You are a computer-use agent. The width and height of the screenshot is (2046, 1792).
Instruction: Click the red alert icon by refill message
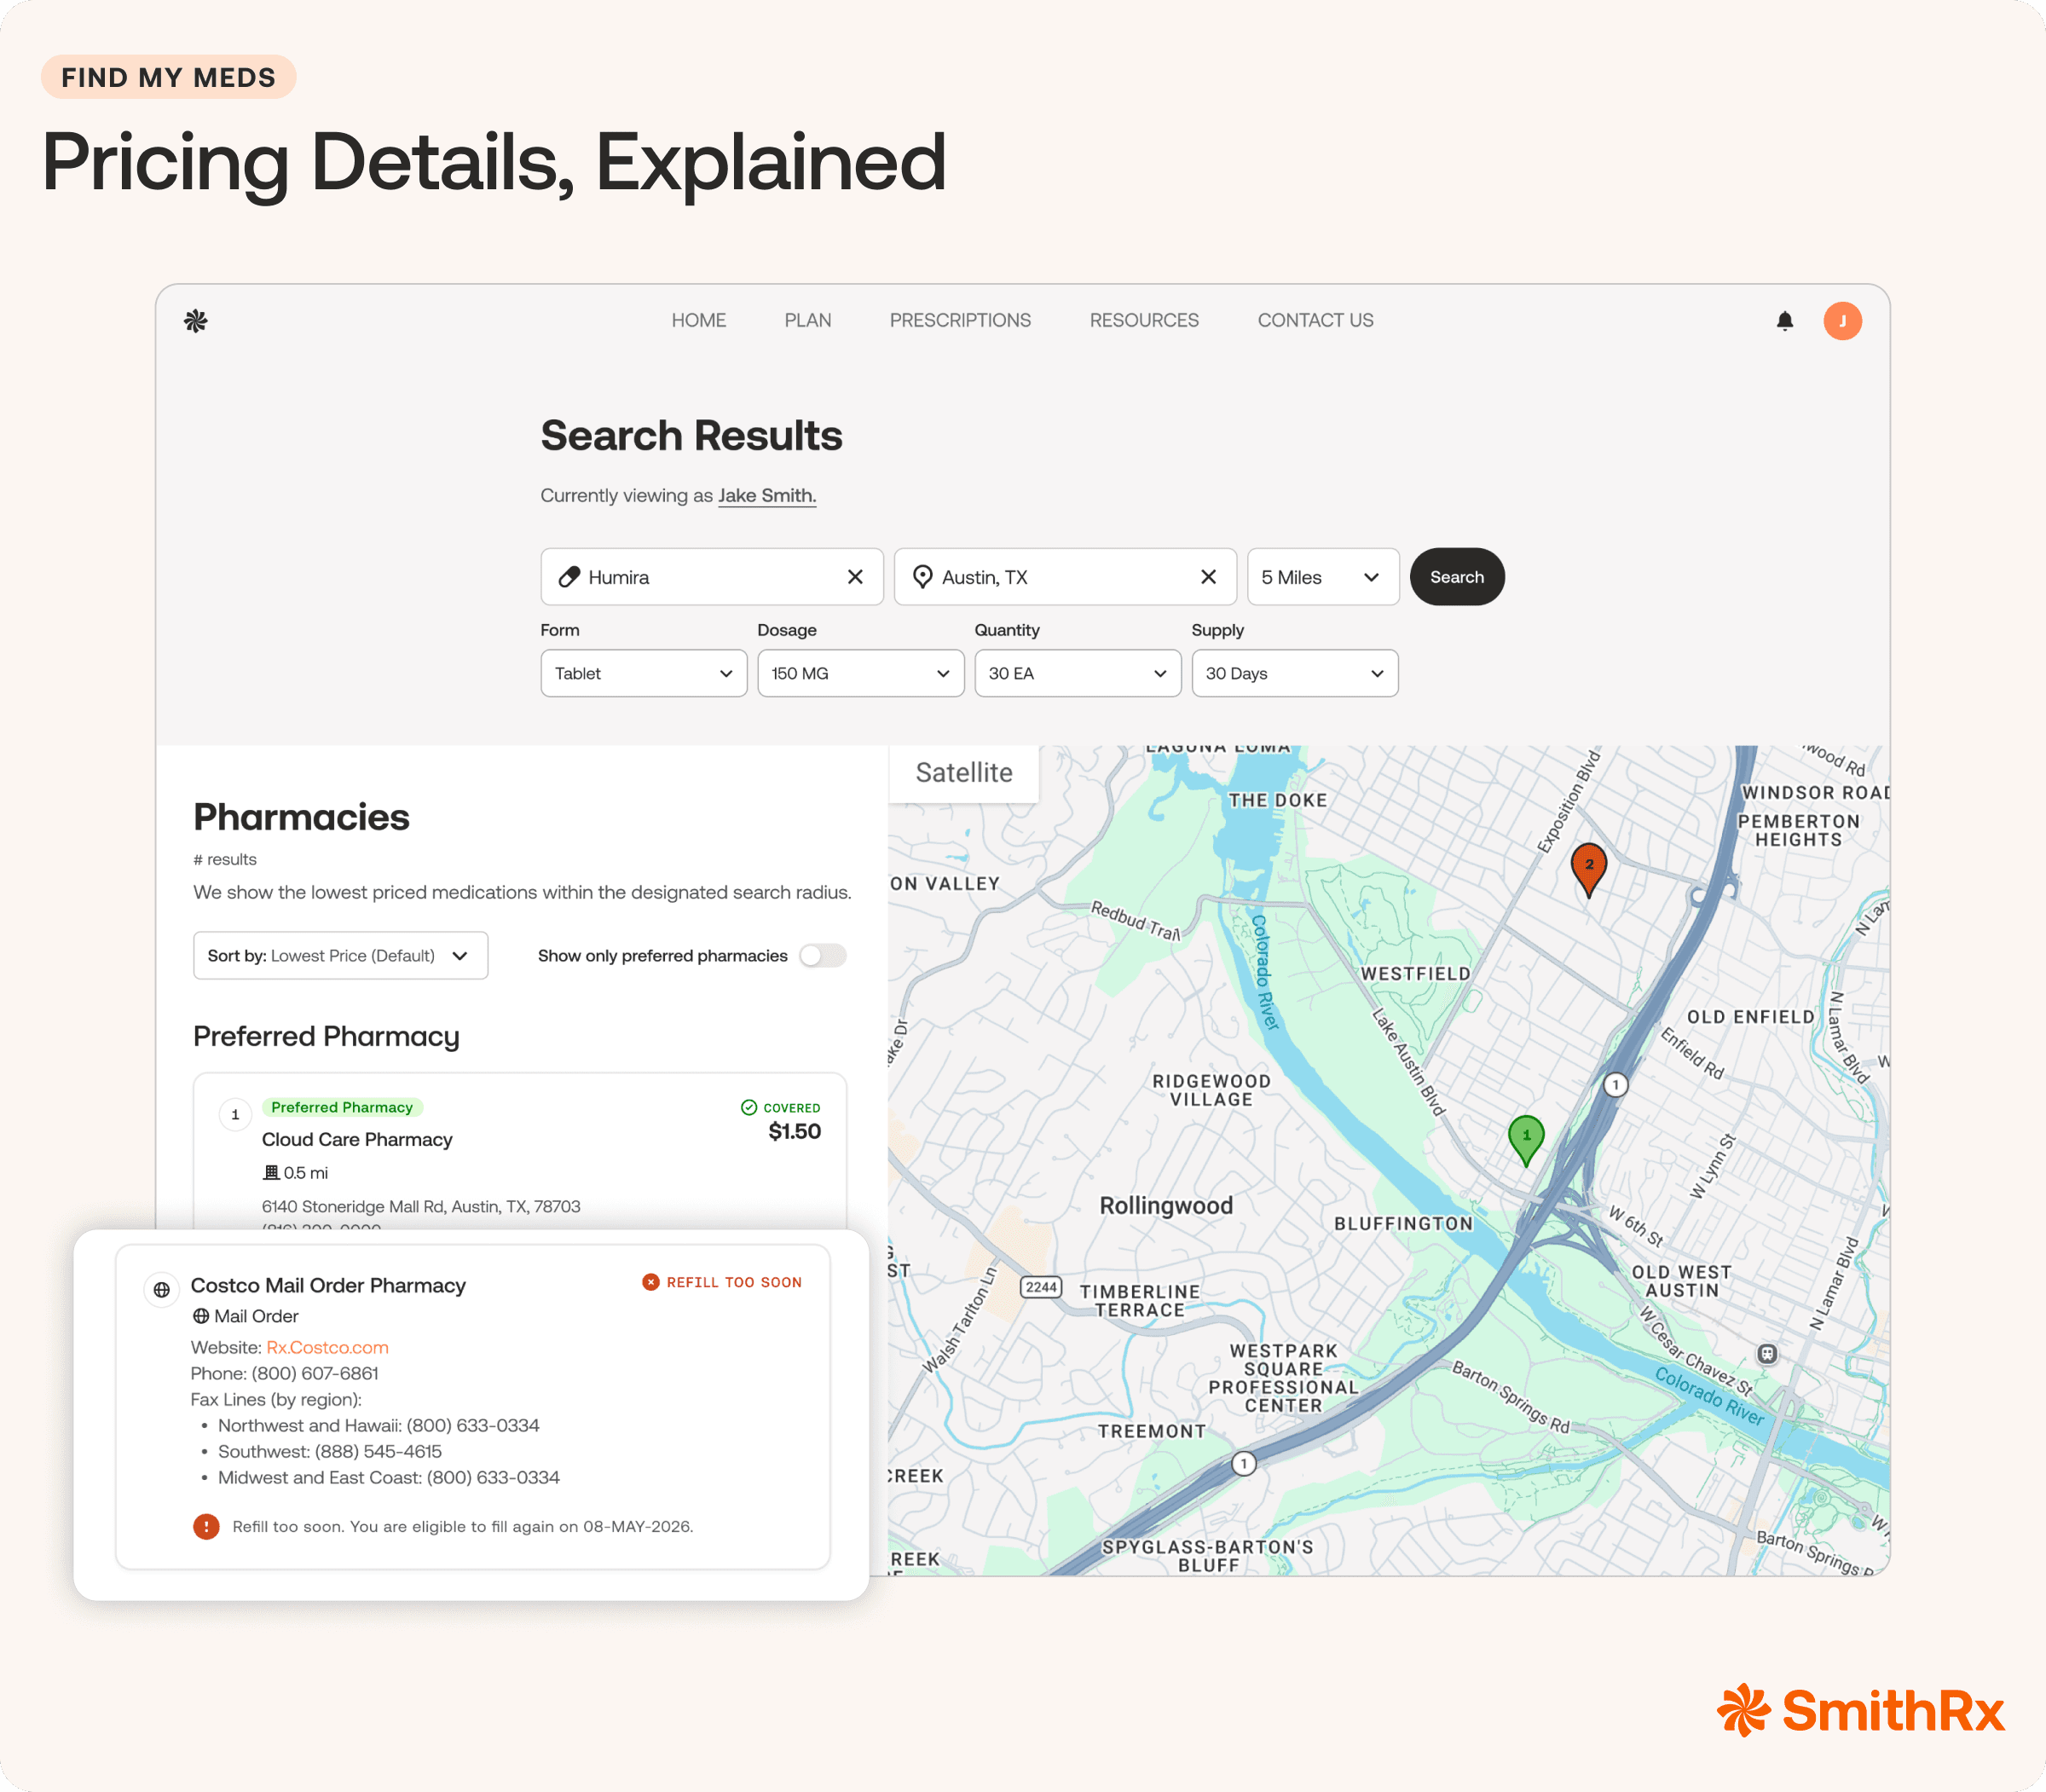[x=206, y=1527]
